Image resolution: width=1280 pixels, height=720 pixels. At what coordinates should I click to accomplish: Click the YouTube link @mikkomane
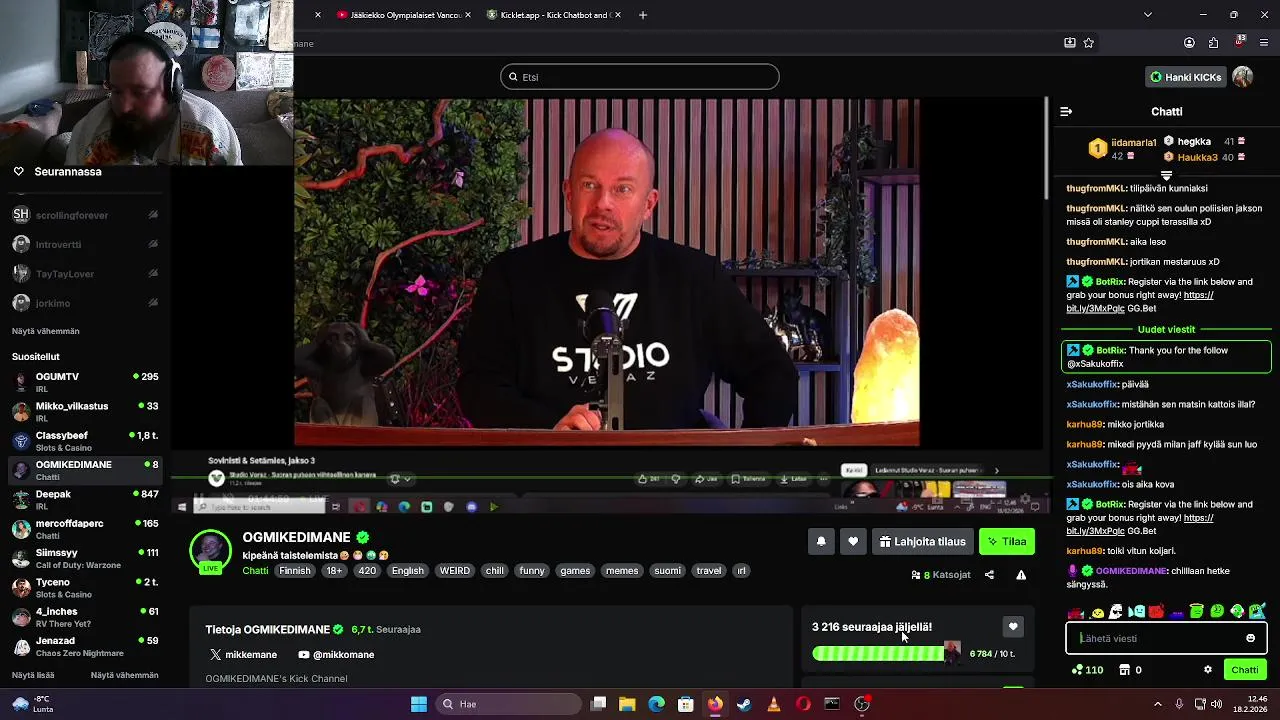click(x=336, y=655)
